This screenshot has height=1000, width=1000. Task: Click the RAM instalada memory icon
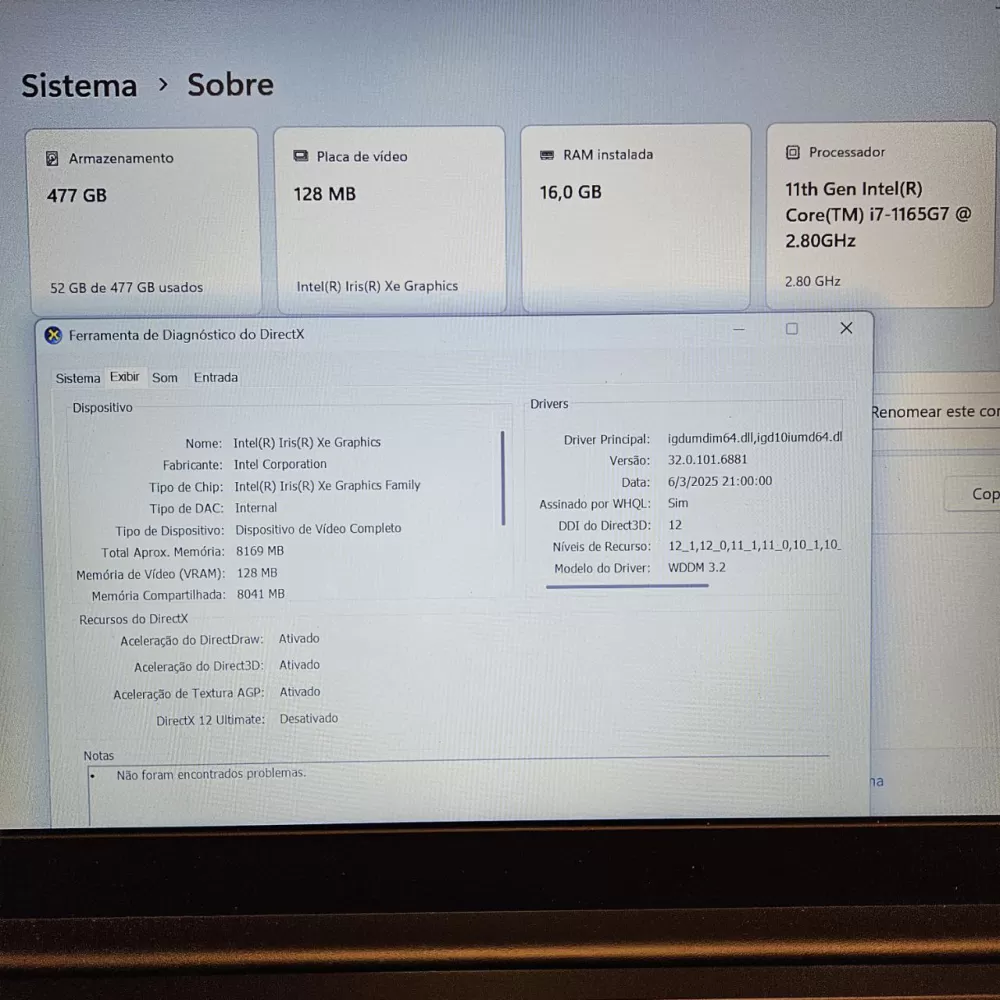coord(547,155)
